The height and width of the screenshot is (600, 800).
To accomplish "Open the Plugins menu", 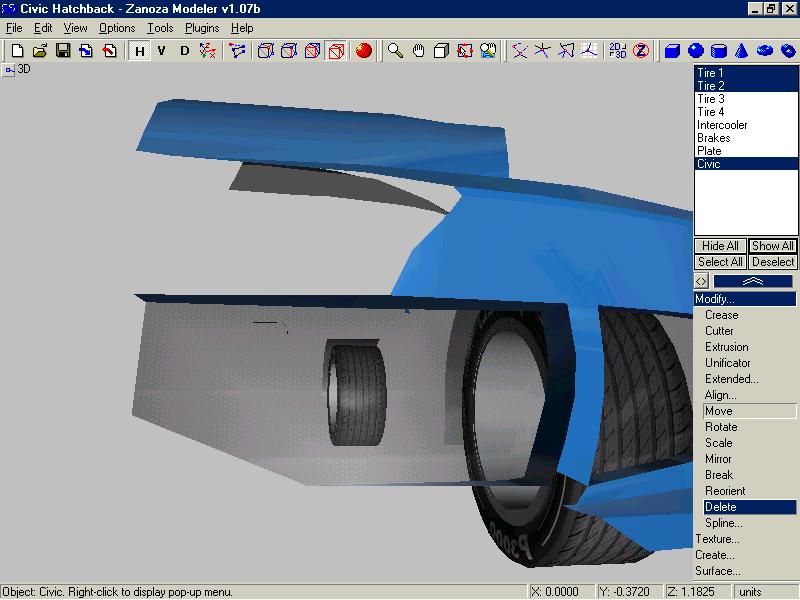I will point(202,28).
